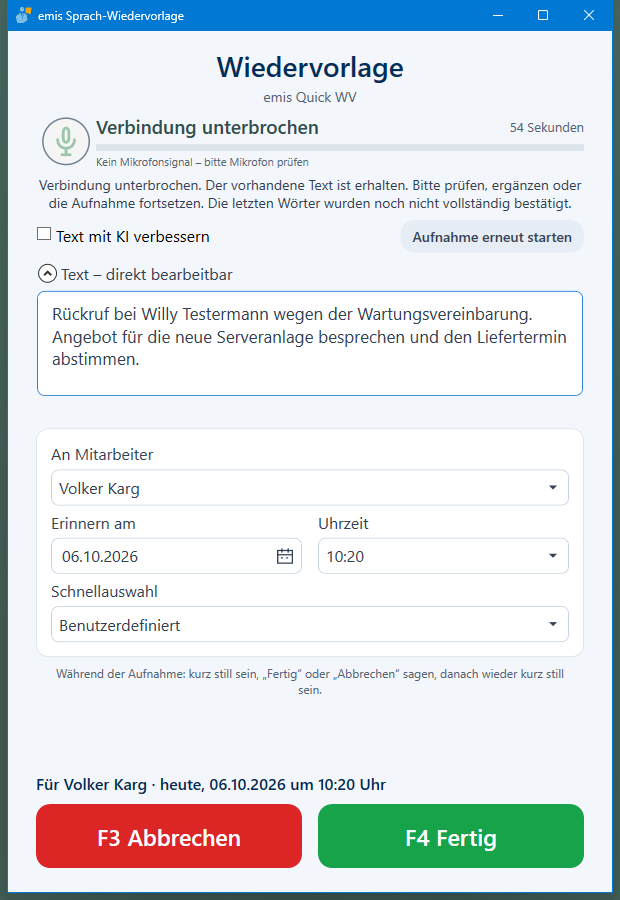Image resolution: width=620 pixels, height=900 pixels.
Task: Open the Uhrzeit time dropdown
Action: pos(443,556)
